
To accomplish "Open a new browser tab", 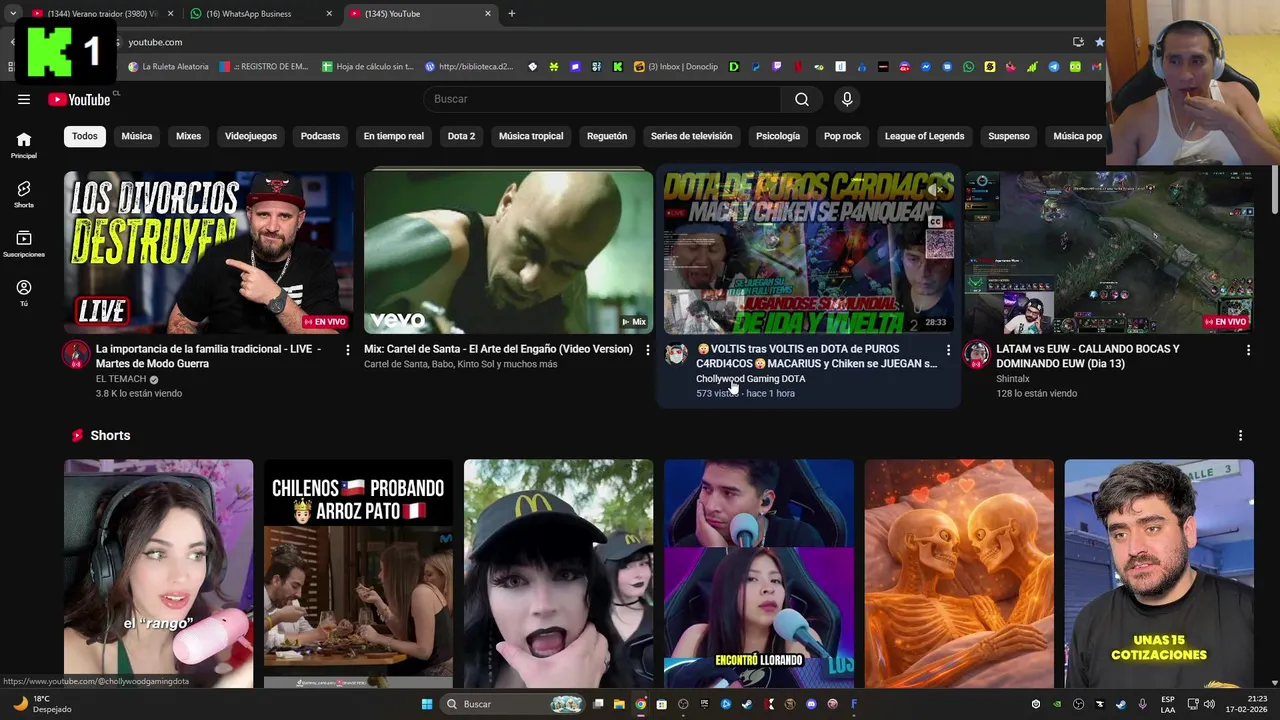I will tap(512, 13).
